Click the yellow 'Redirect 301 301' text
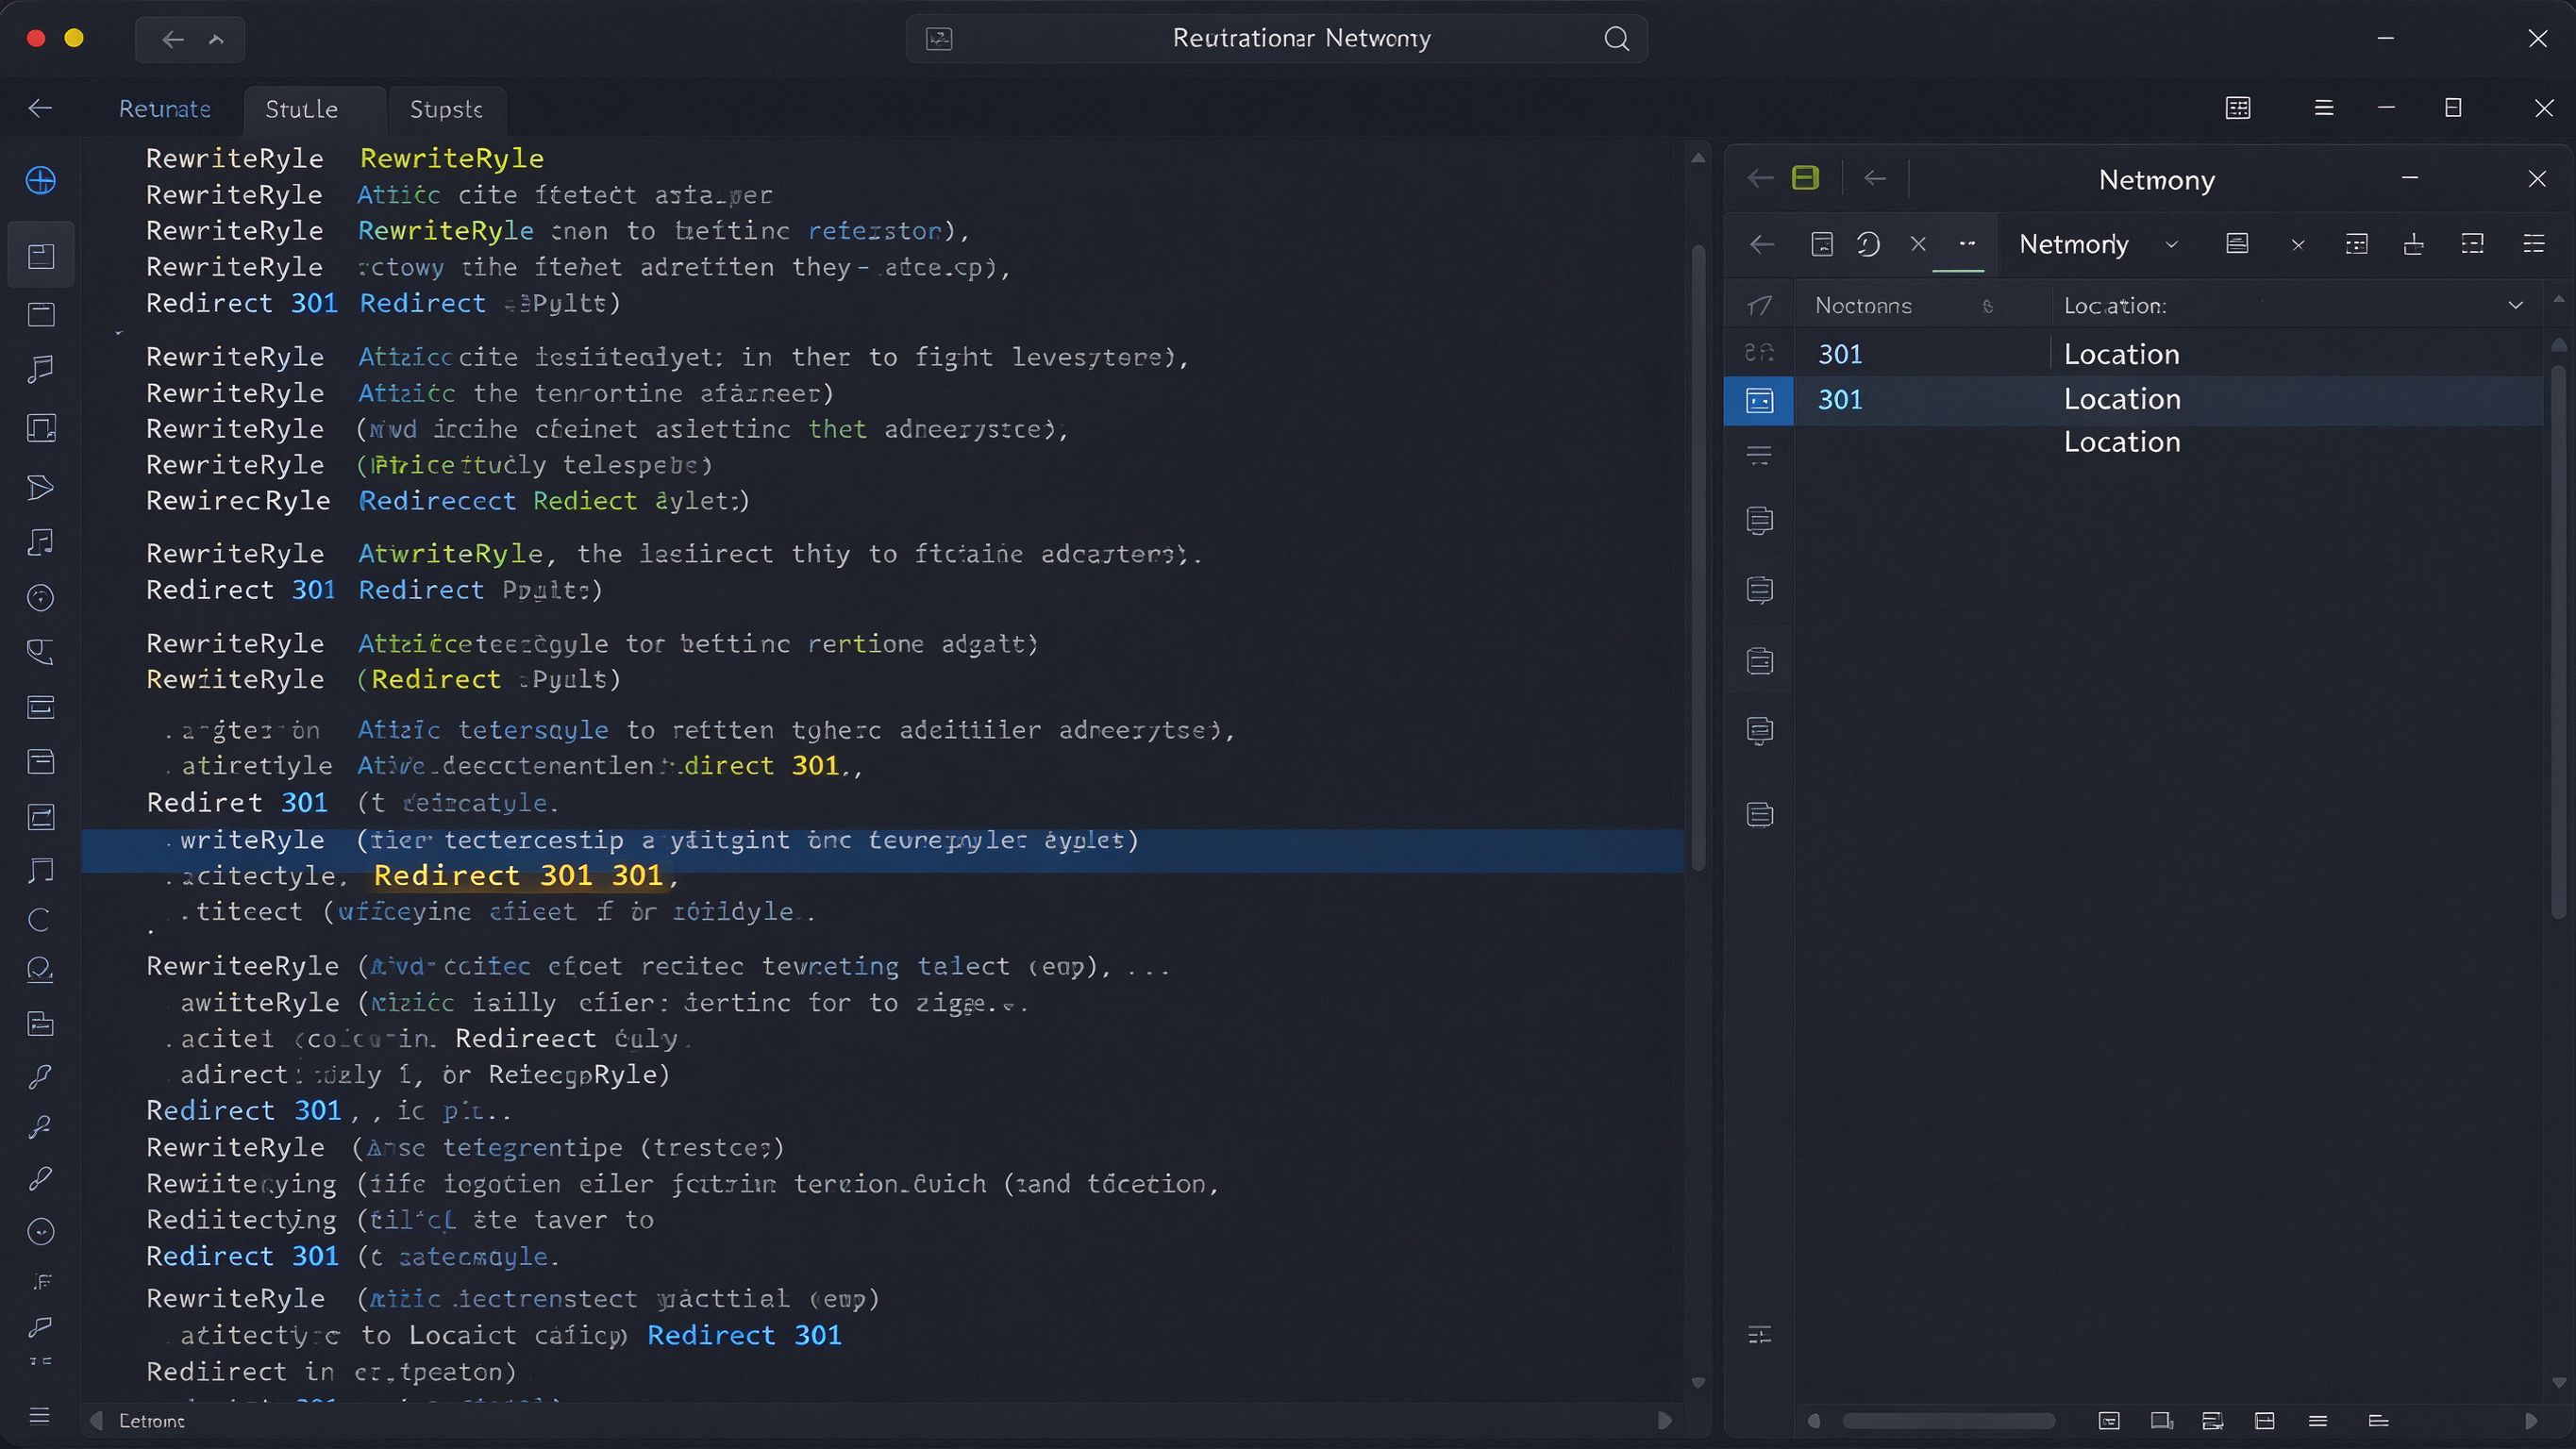This screenshot has height=1449, width=2576. pos(518,876)
